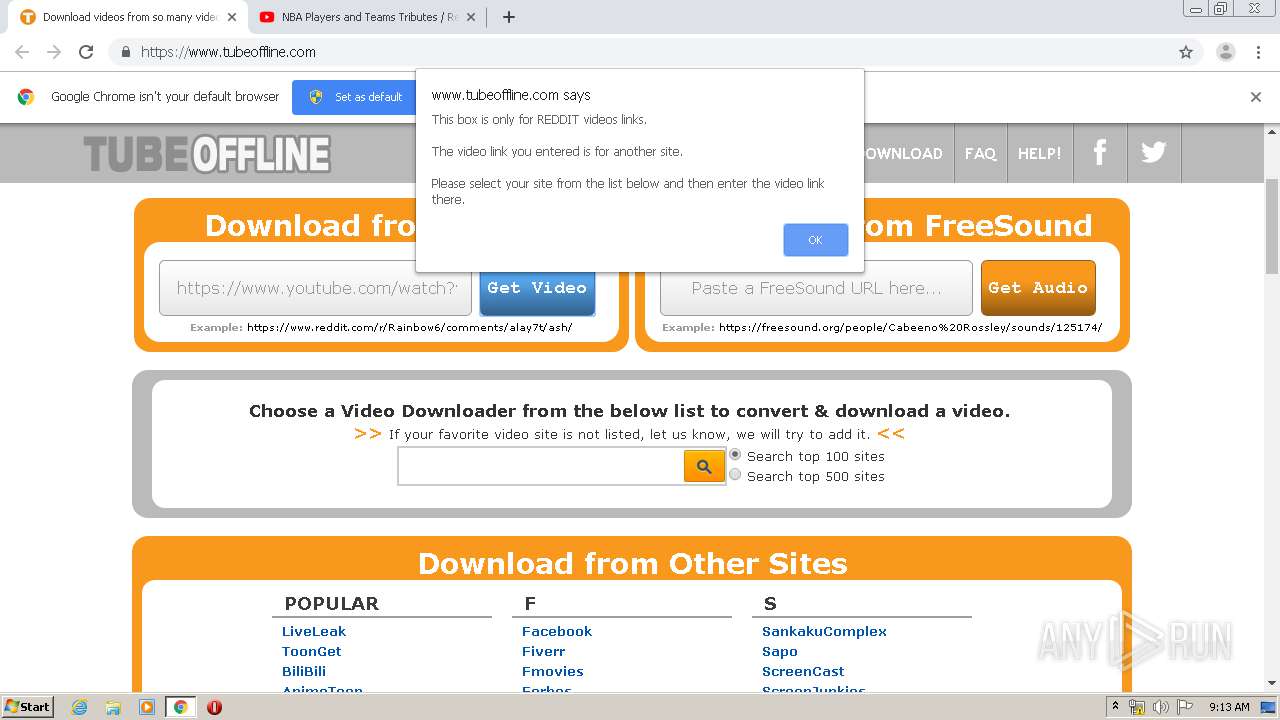Click the network tray icon
The height and width of the screenshot is (720, 1280).
1137,707
